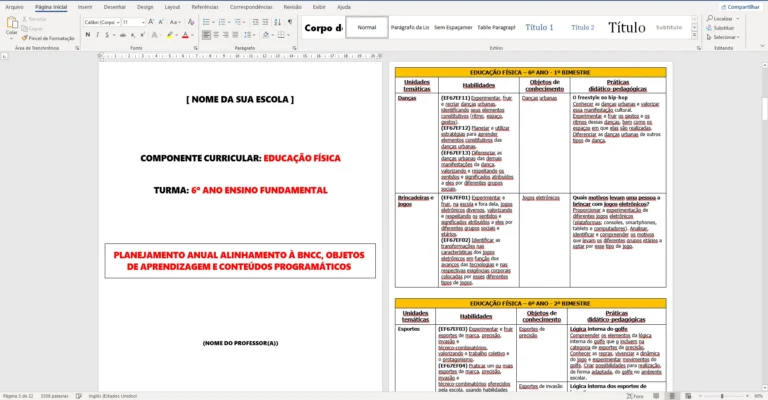Screen dimensions: 768x400
Task: Activate Pincel de Formatação format painter
Action: [48, 38]
